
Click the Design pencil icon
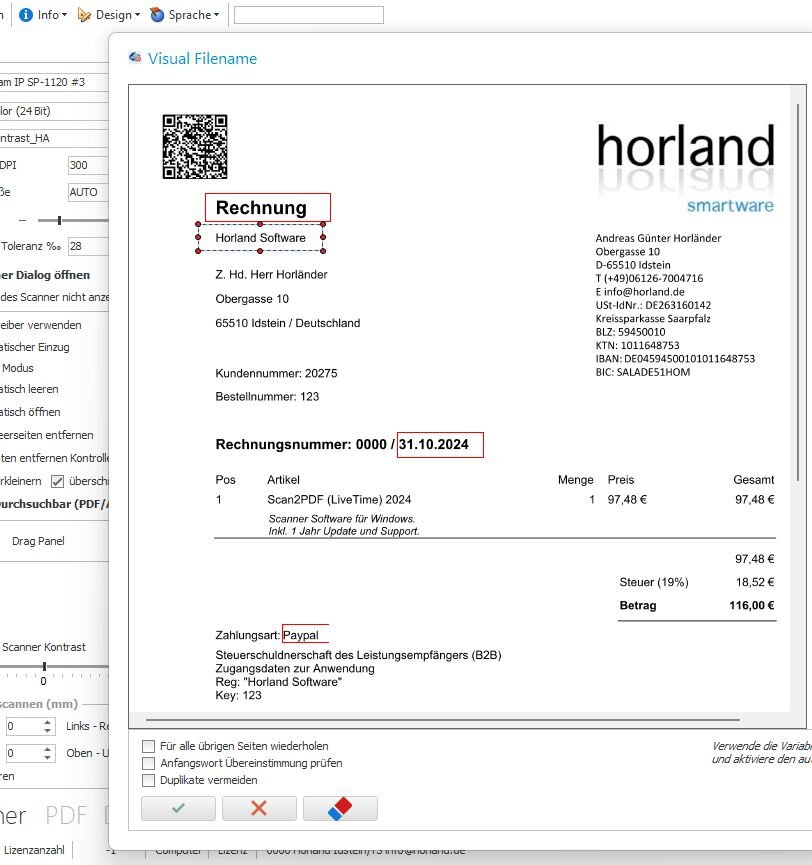pyautogui.click(x=85, y=15)
